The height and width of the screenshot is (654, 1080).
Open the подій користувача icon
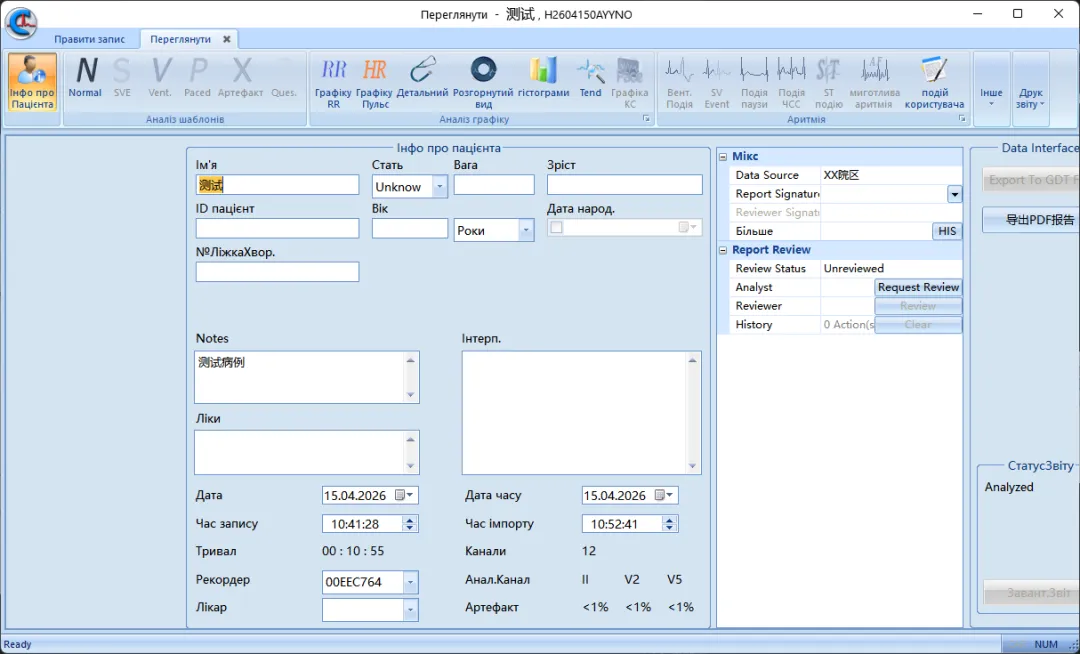pos(935,82)
